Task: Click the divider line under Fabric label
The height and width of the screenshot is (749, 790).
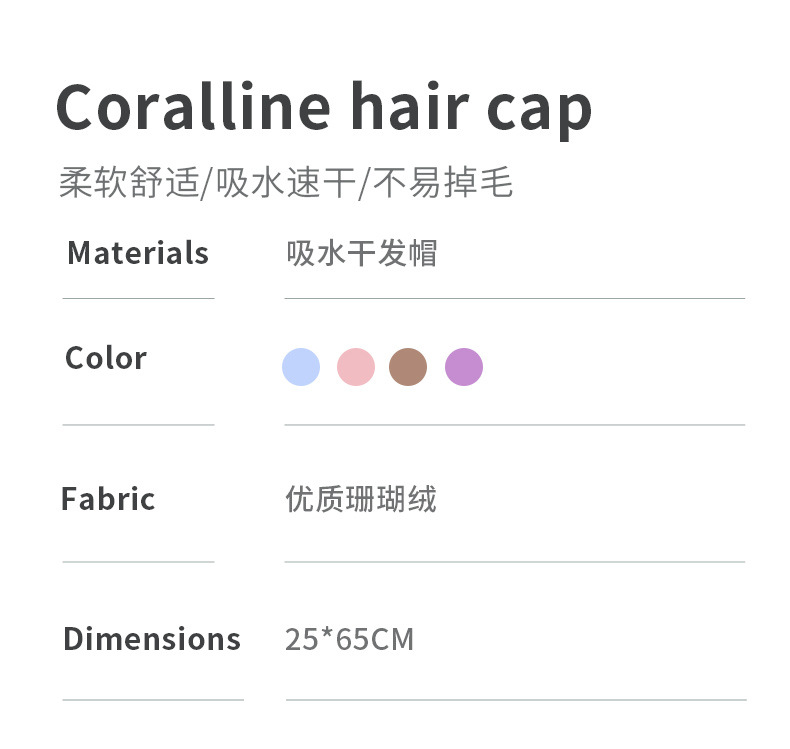Action: tap(138, 562)
